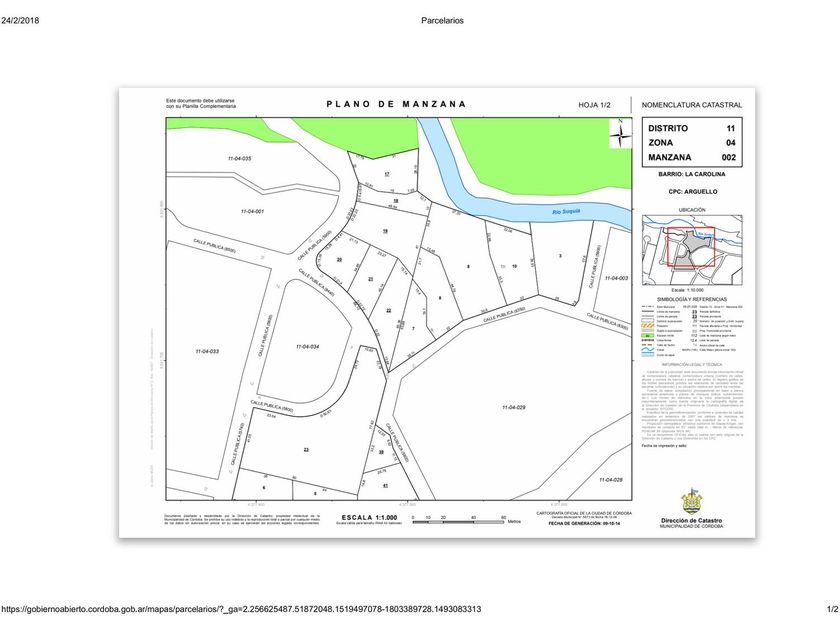Click the "Río Suquía" river label
The width and height of the screenshot is (840, 630).
pos(566,212)
